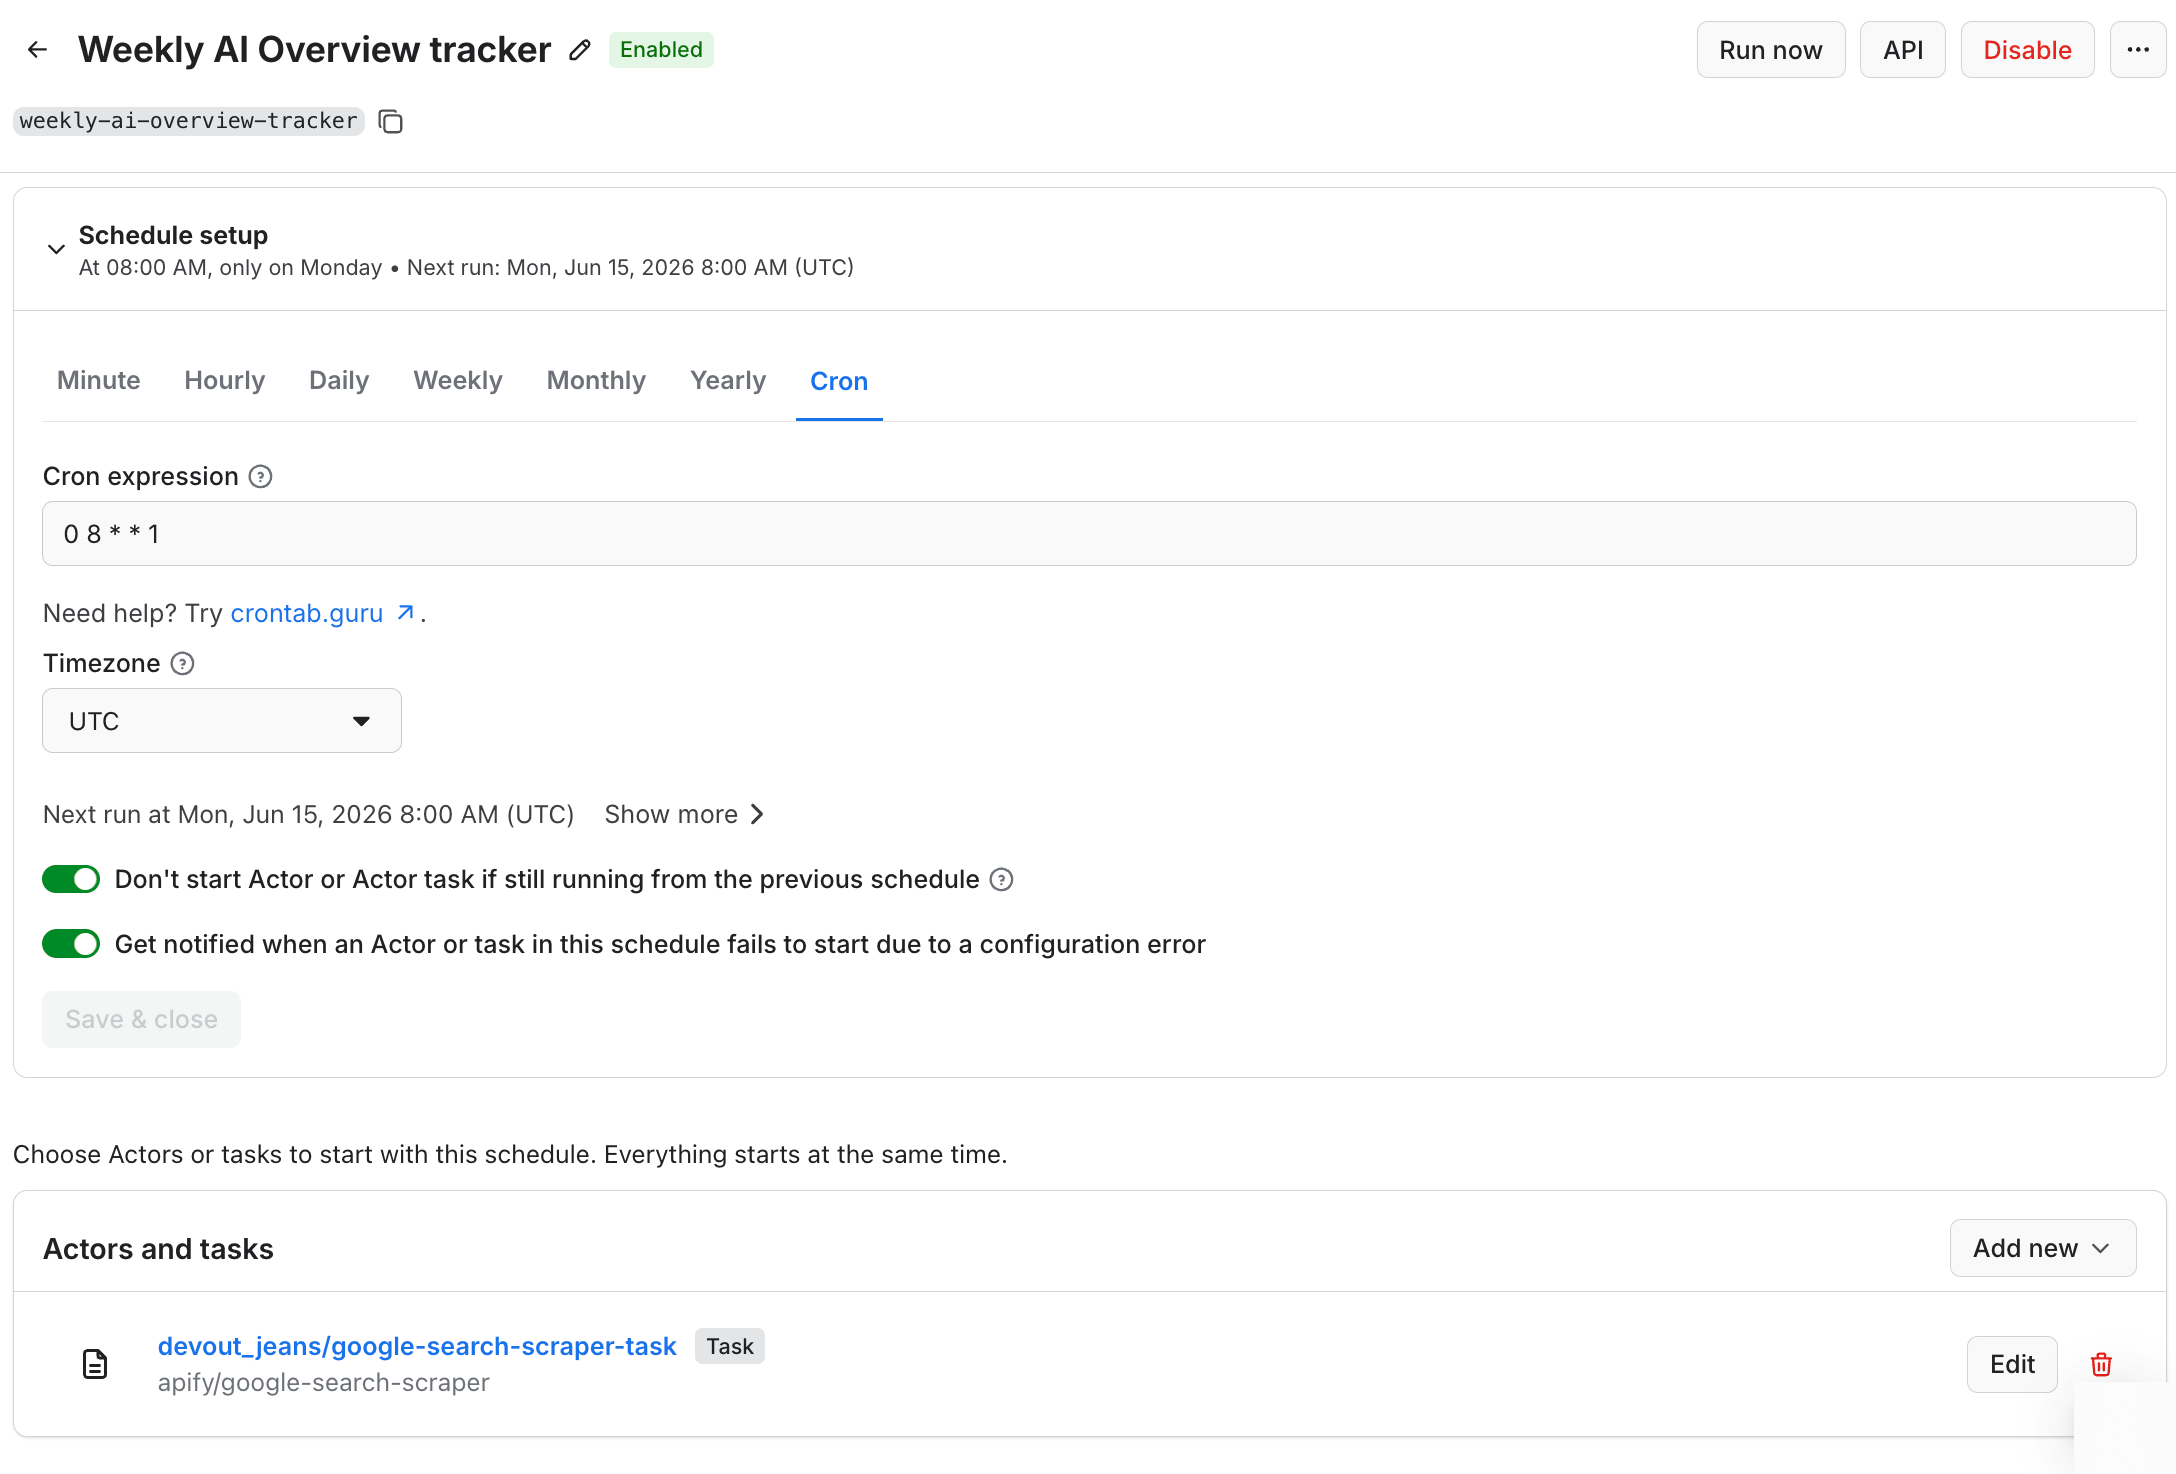Expand Show more next runs
The height and width of the screenshot is (1474, 2176).
(685, 815)
